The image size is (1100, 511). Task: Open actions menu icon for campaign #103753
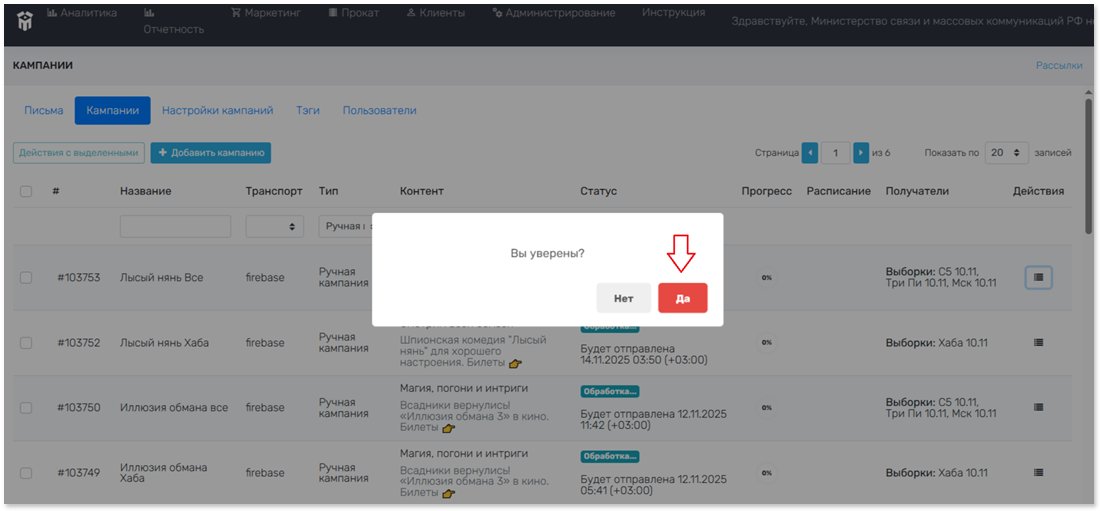pos(1038,278)
